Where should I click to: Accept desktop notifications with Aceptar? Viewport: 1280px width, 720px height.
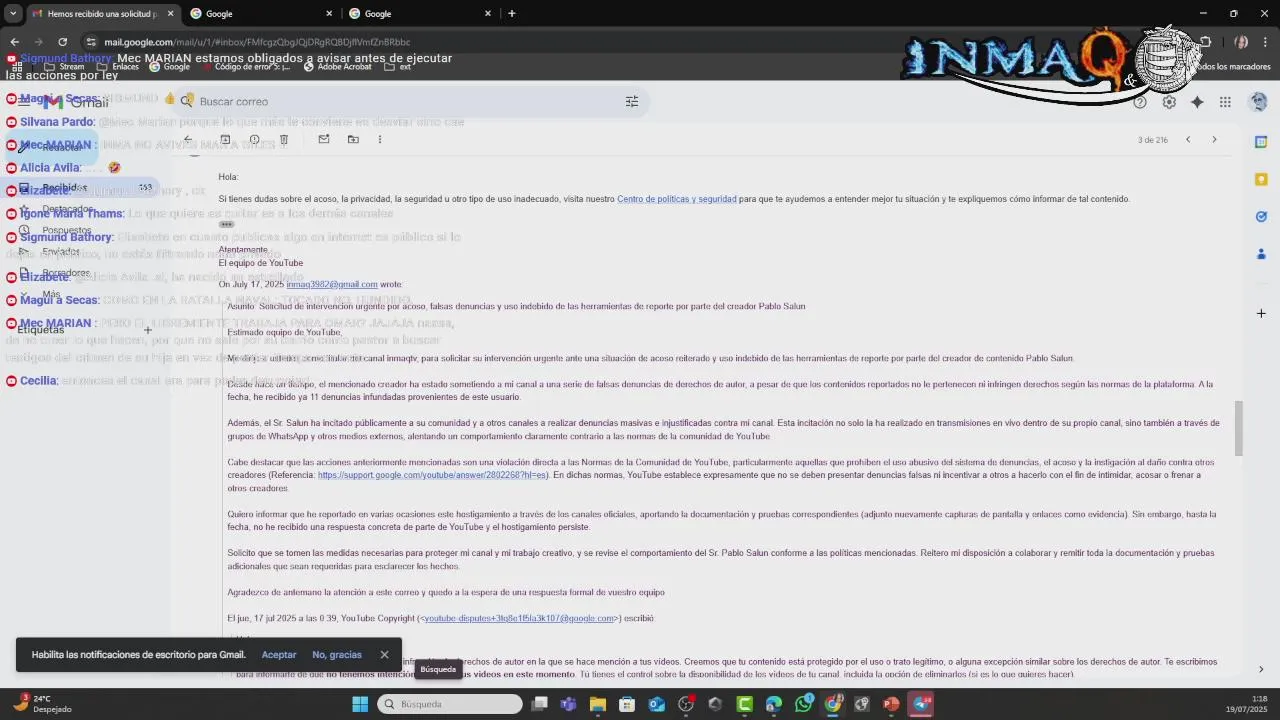pos(279,655)
